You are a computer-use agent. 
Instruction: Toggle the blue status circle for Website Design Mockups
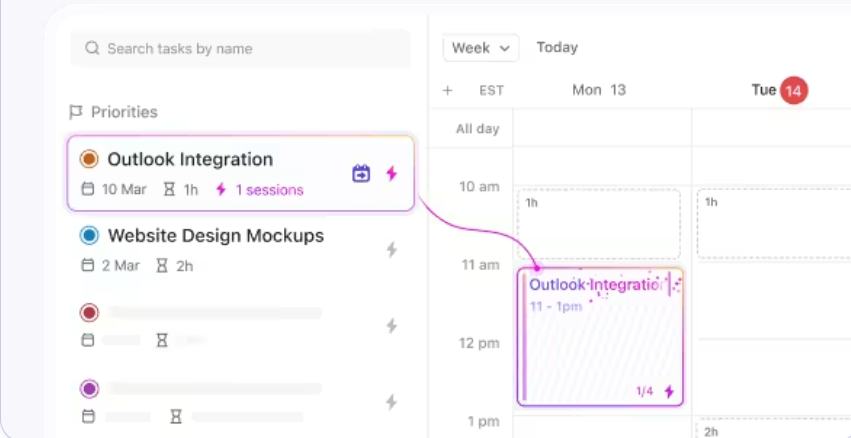(x=89, y=236)
